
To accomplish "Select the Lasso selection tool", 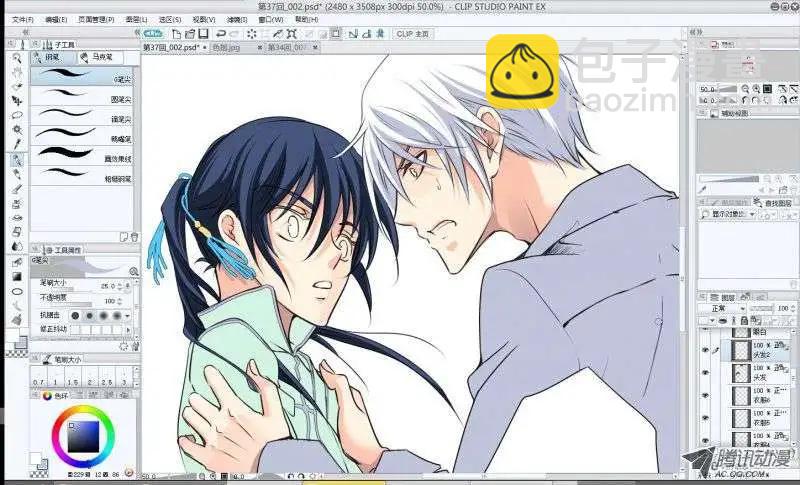I will [17, 115].
